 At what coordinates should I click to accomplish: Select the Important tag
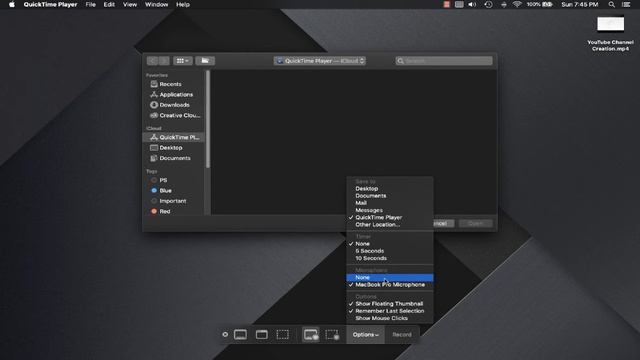pos(173,201)
